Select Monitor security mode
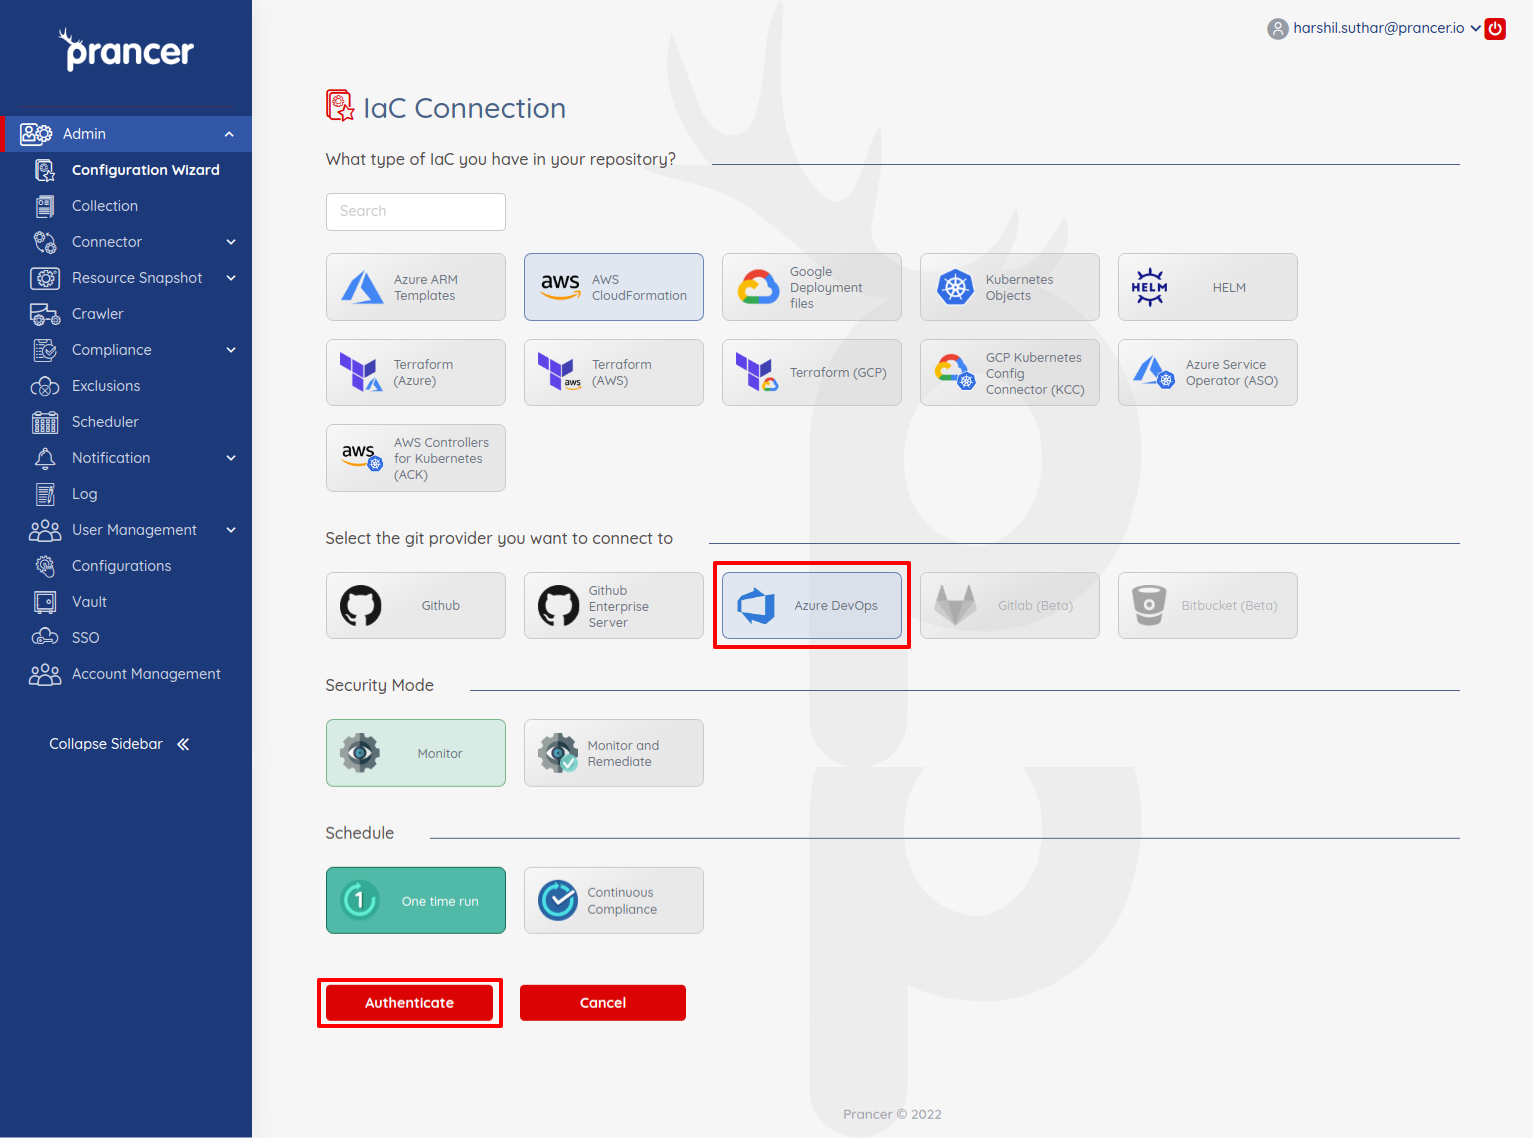 point(416,753)
